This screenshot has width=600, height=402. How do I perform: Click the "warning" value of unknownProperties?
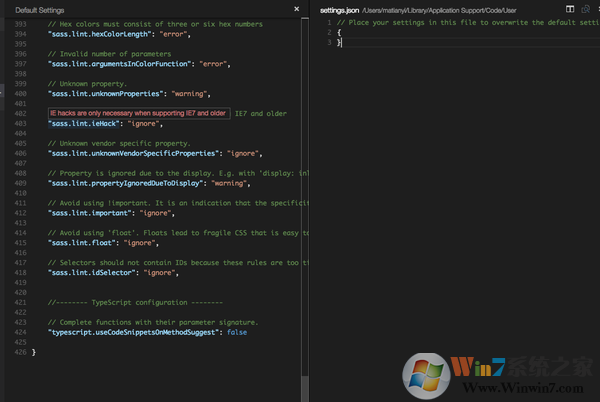click(x=189, y=94)
